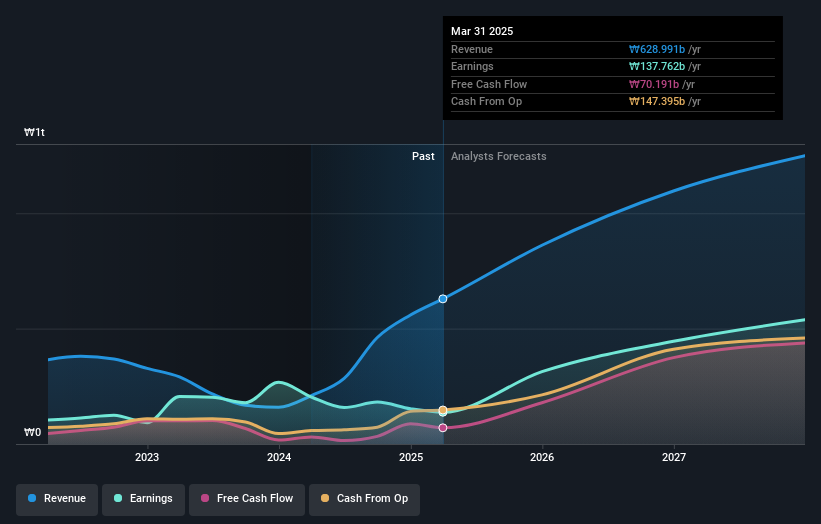821x524 pixels.
Task: Click the ₩147.395b cash from op value
Action: coord(657,102)
